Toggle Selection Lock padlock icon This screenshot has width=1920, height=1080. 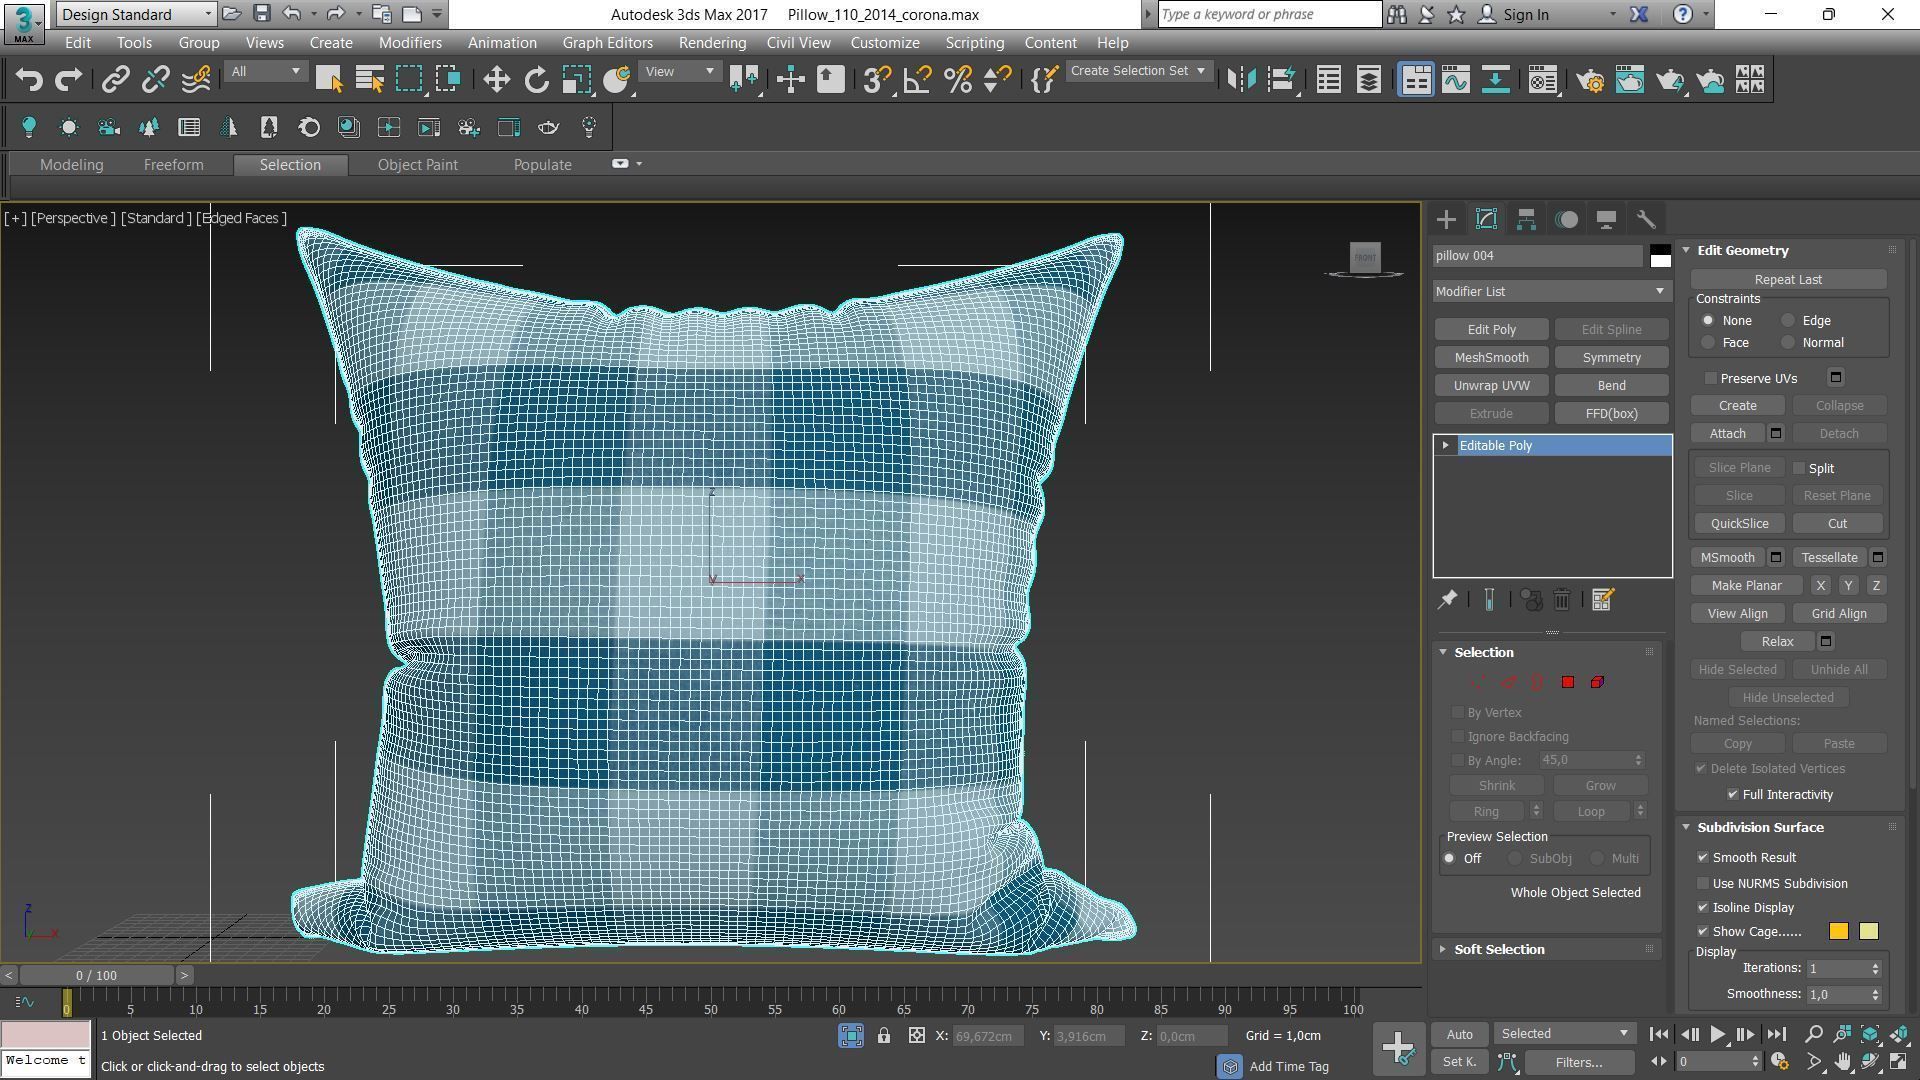pos(884,1036)
